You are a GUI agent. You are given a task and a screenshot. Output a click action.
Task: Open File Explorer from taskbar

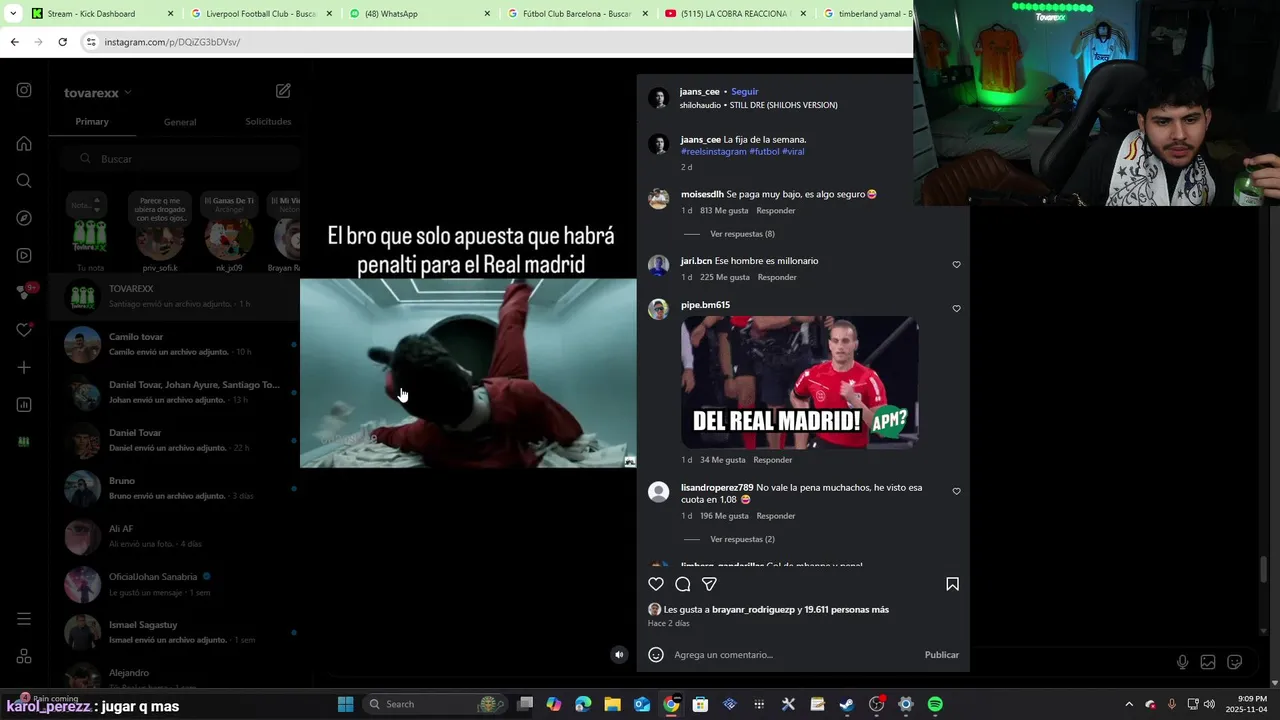(612, 704)
